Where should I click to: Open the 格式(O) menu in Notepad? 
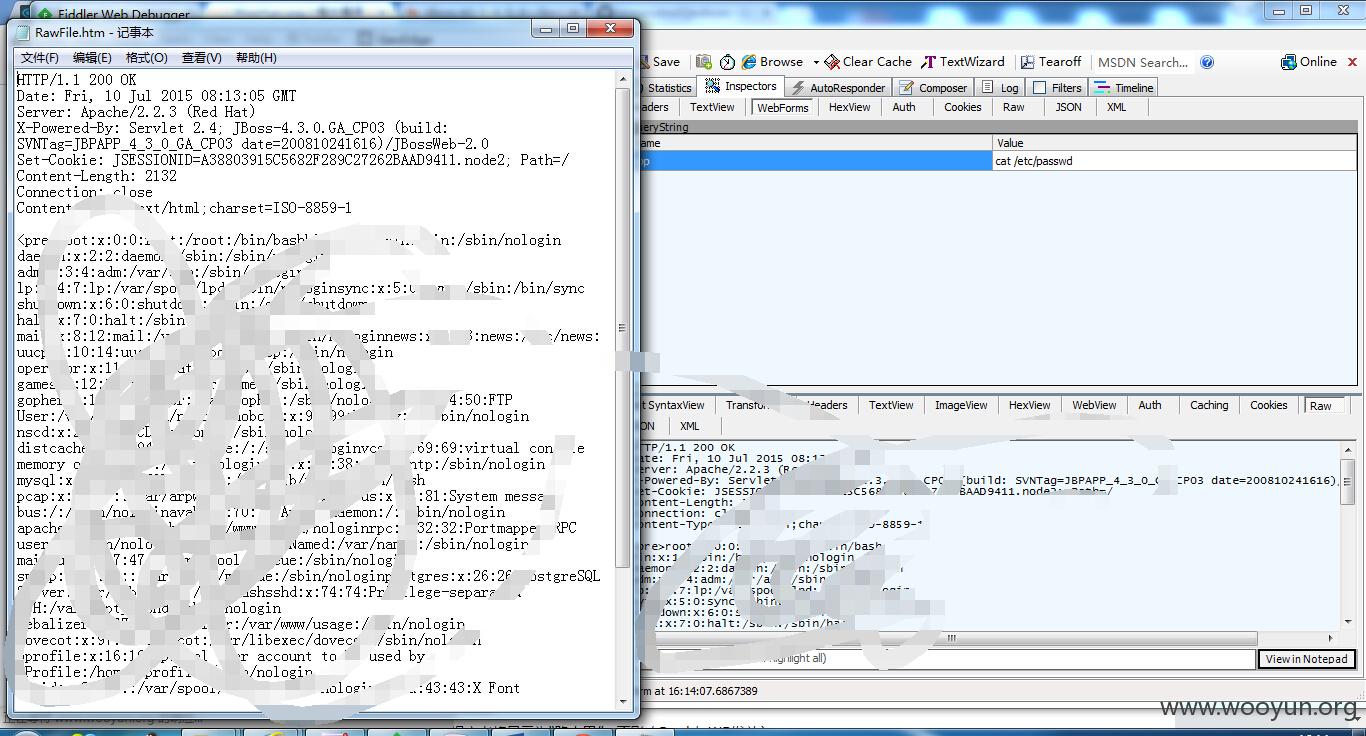click(146, 58)
